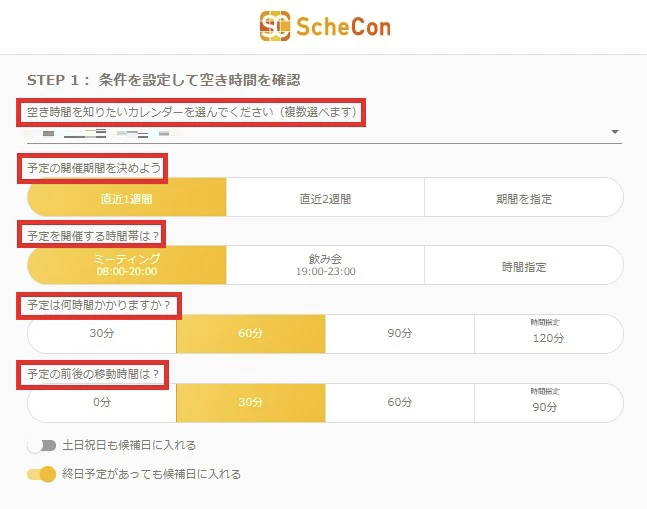Viewport: 647px width, 509px height.
Task: Open the calendar selection dropdown arrow
Action: pyautogui.click(x=615, y=132)
